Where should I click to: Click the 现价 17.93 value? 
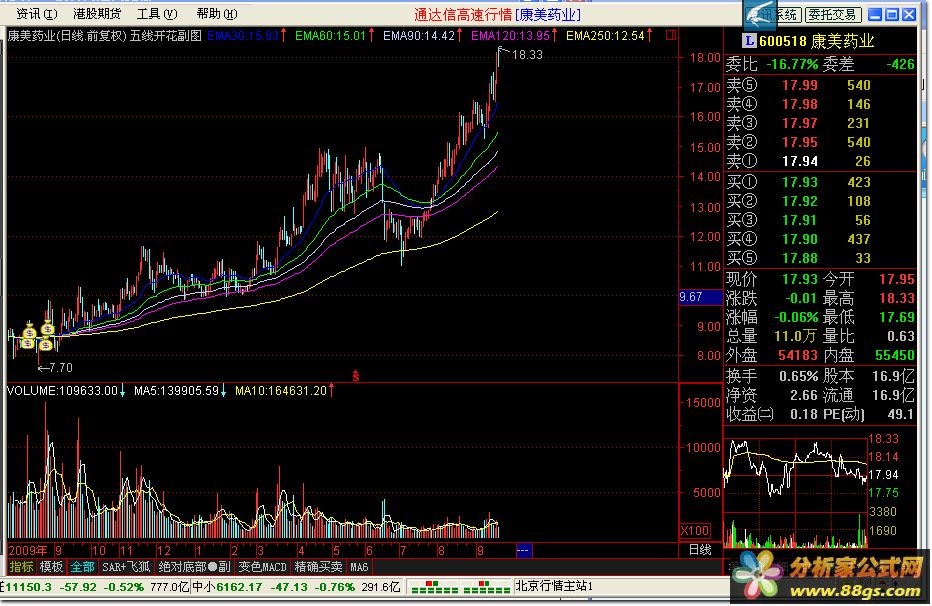[800, 279]
